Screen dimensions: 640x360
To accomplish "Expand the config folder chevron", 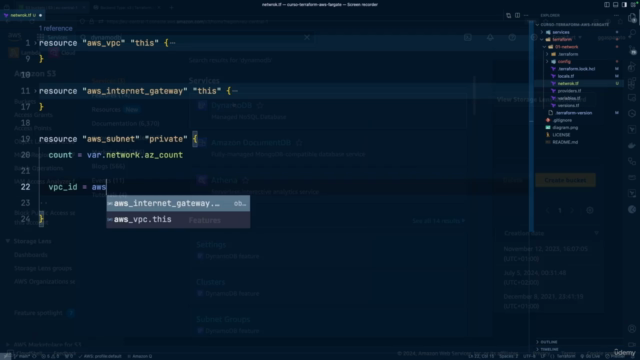I will pyautogui.click(x=547, y=61).
